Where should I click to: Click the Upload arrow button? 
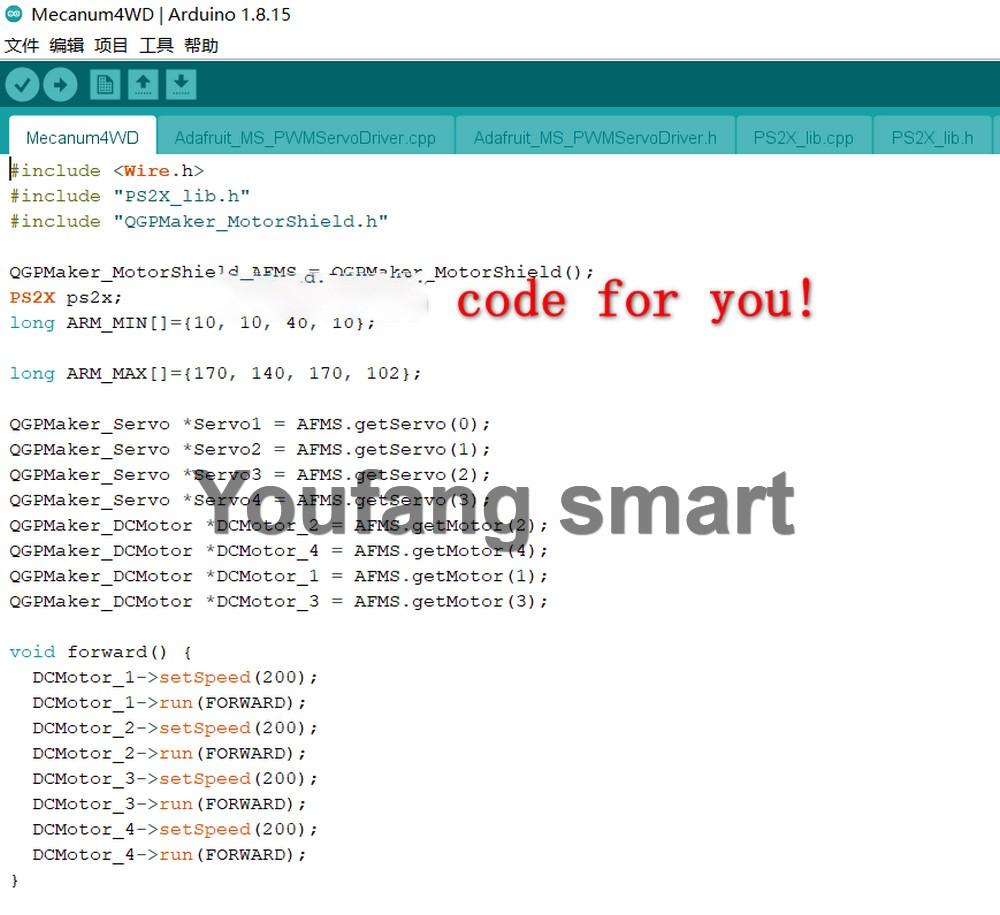61,84
